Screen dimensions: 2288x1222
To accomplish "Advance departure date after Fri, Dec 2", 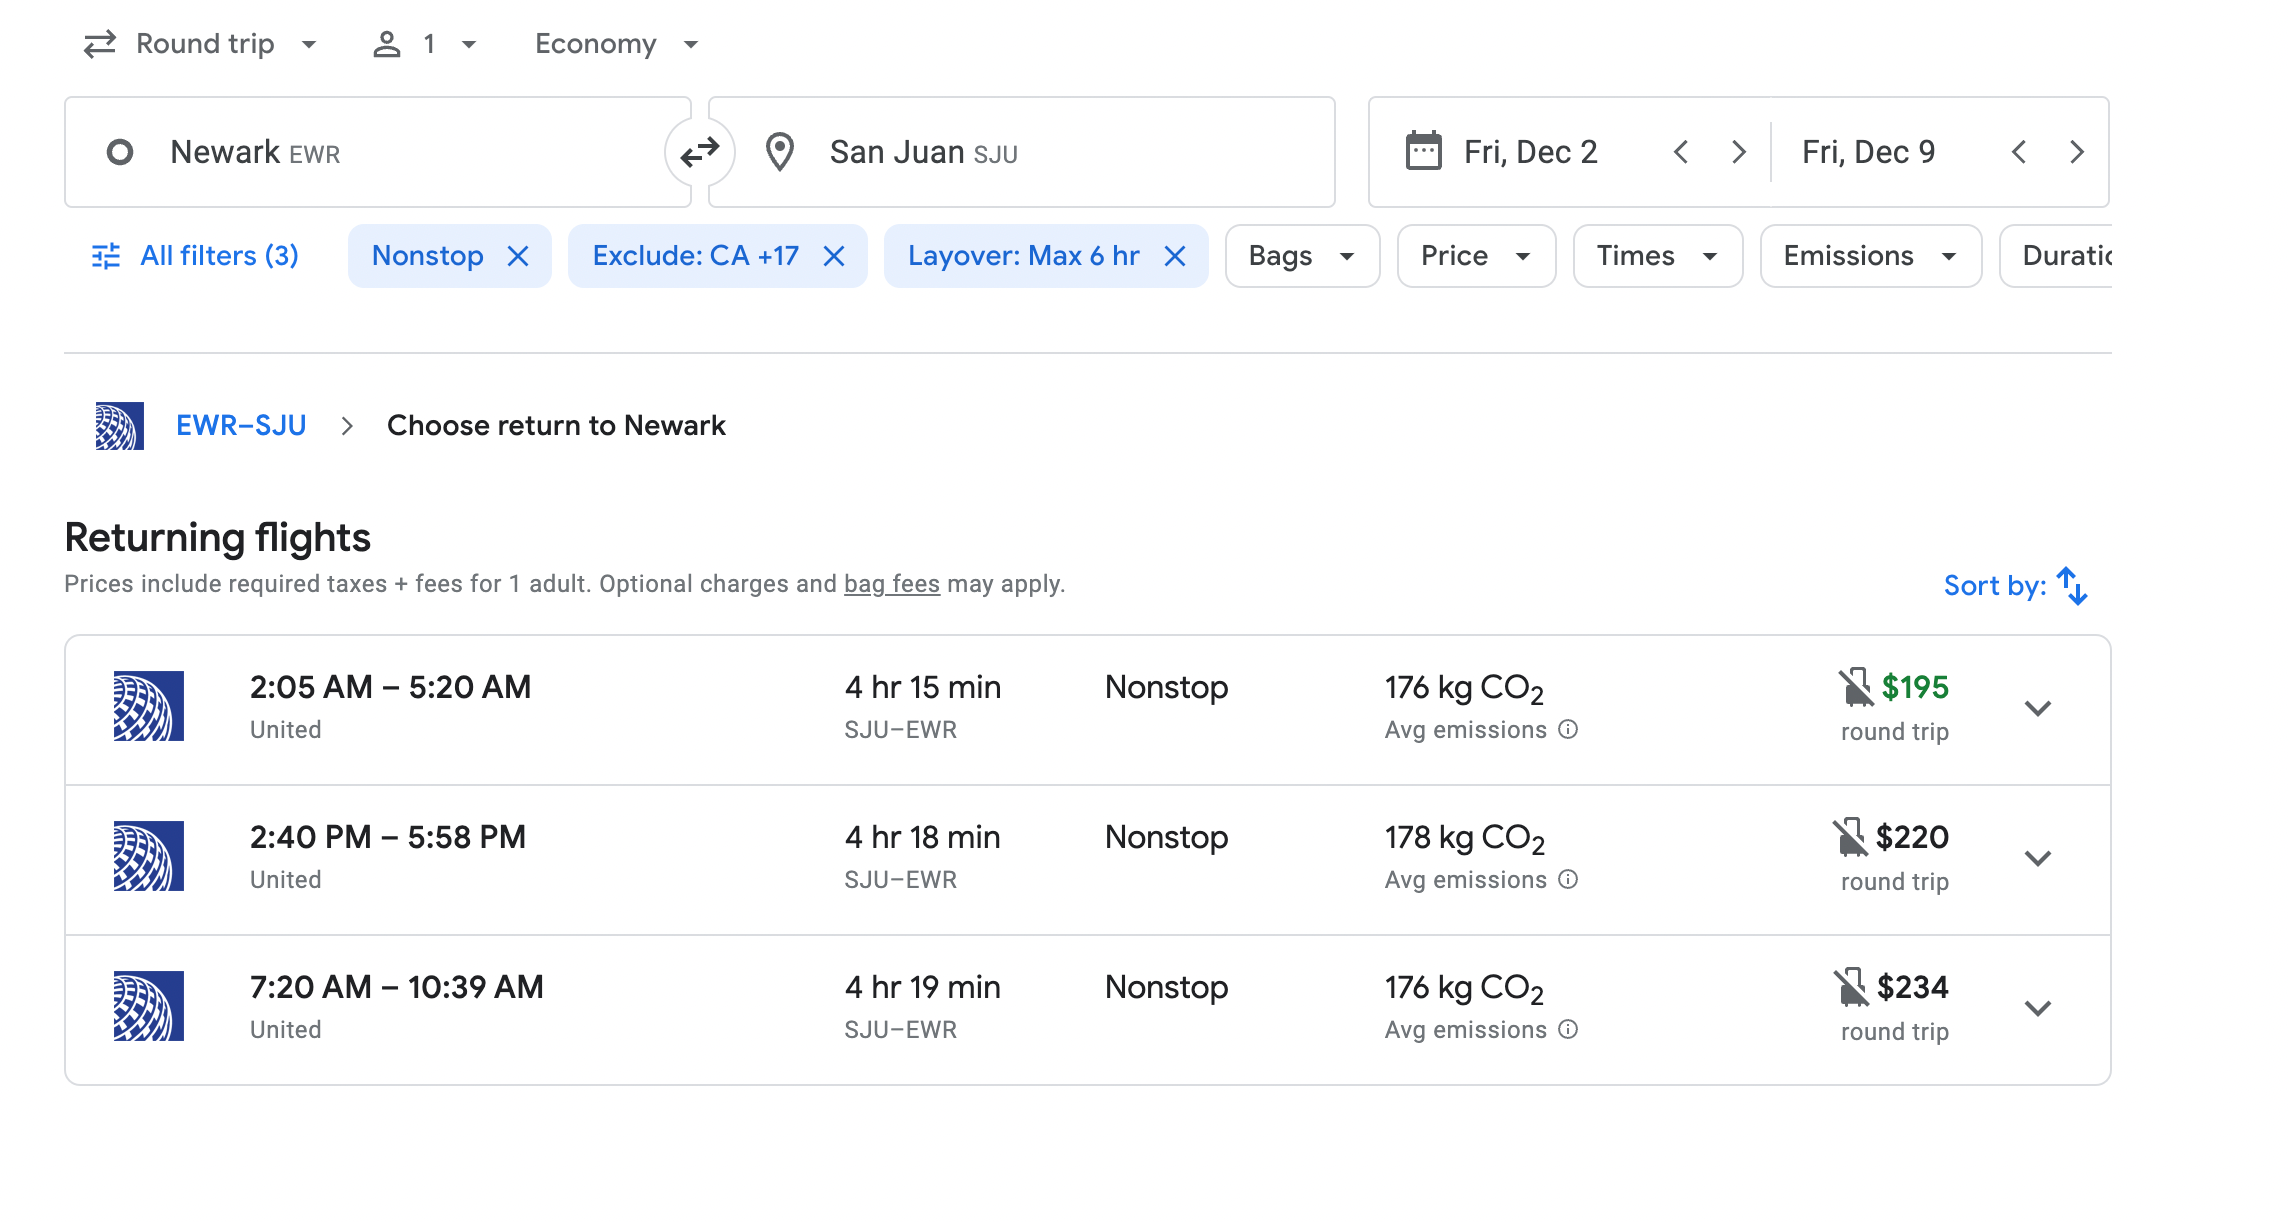I will pyautogui.click(x=1739, y=152).
